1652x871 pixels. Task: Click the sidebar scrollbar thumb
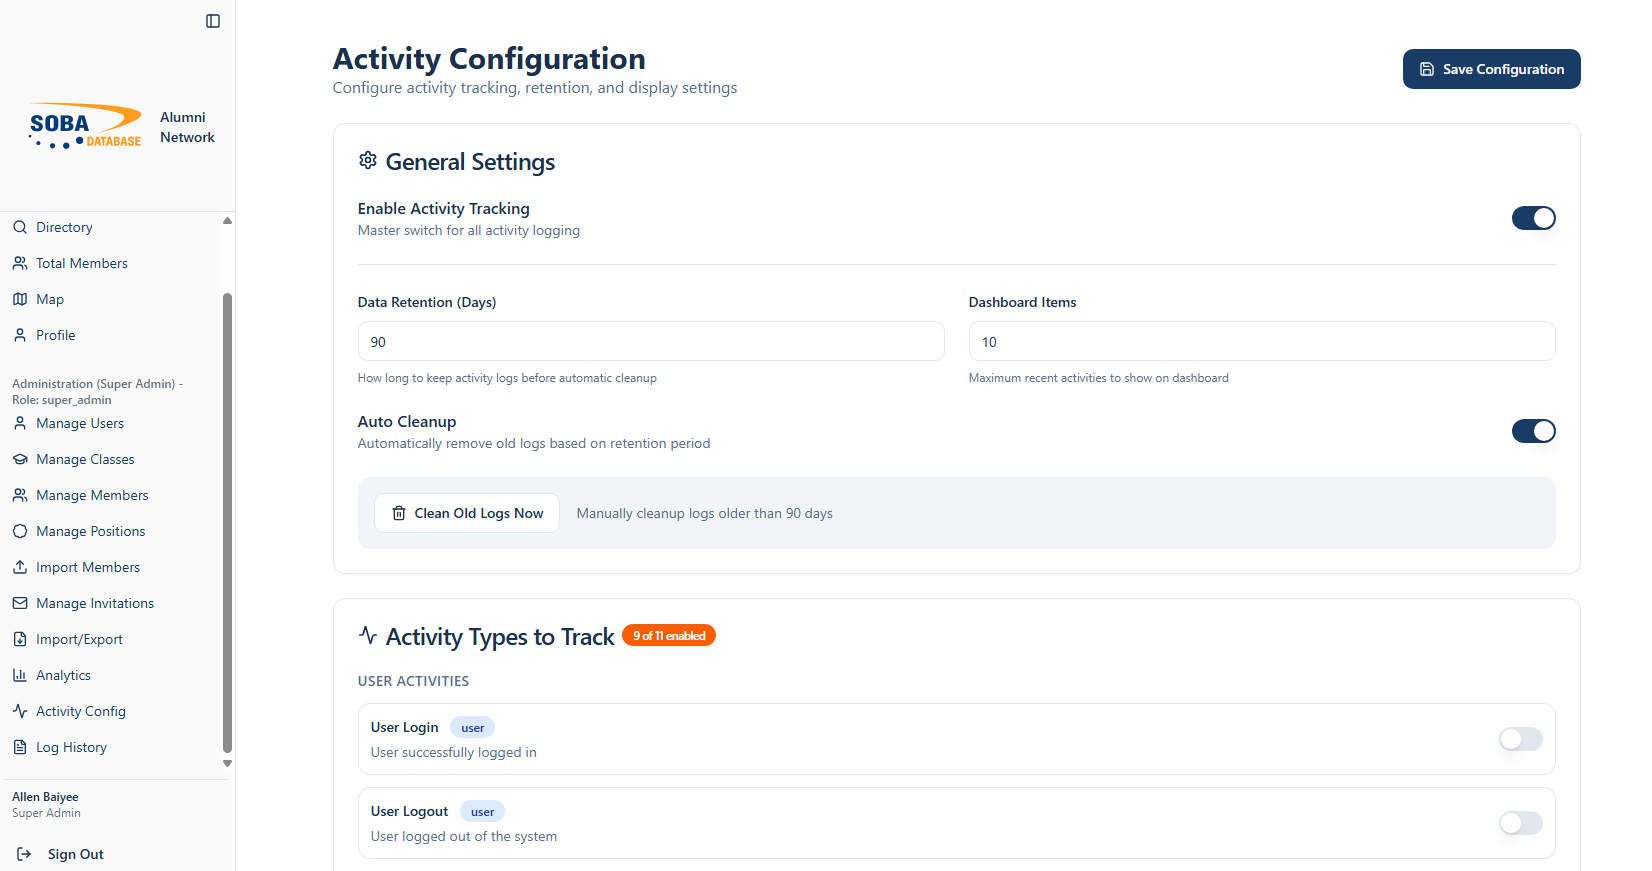coord(227,522)
